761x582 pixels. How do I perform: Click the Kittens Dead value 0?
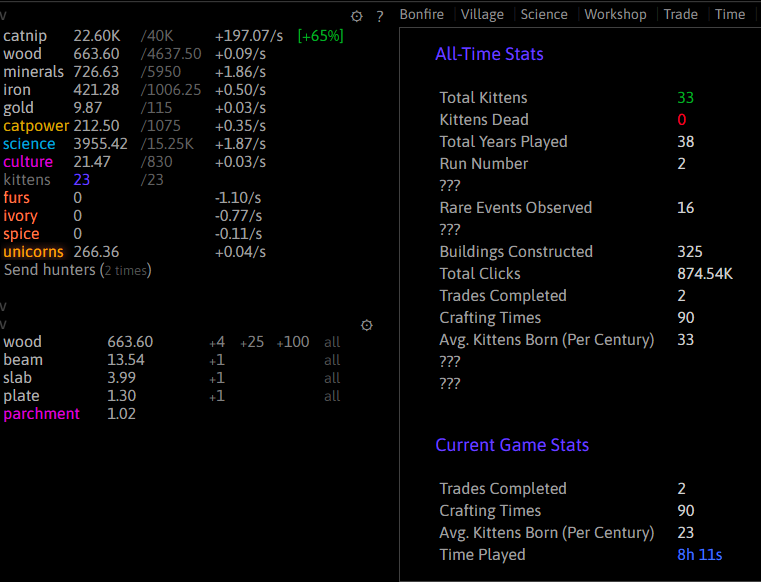pos(682,119)
